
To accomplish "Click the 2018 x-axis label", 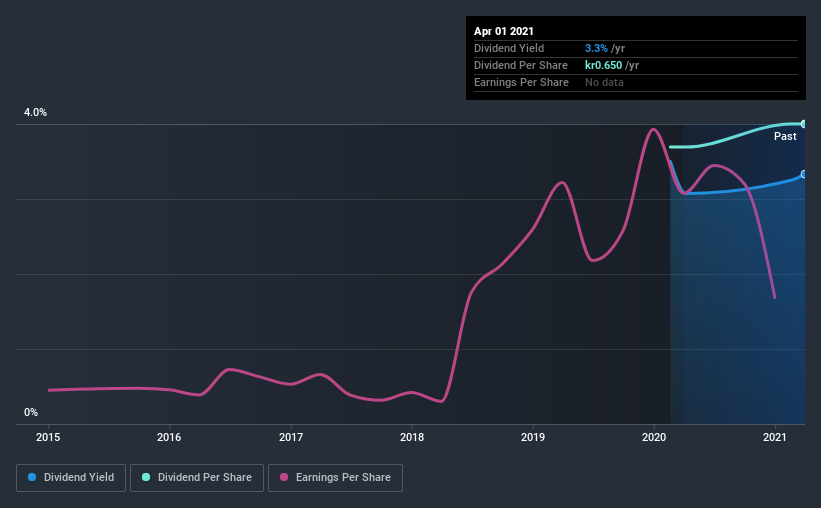I will (412, 437).
